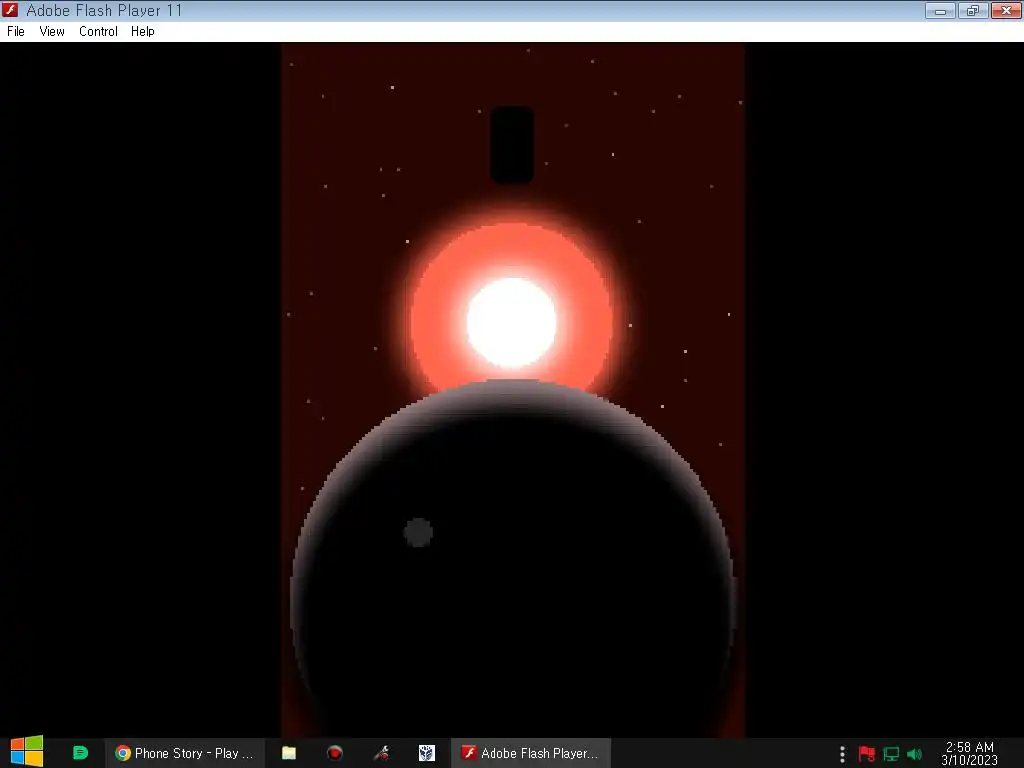Click the blue-white emblem icon in taskbar
Viewport: 1024px width, 768px height.
[426, 753]
